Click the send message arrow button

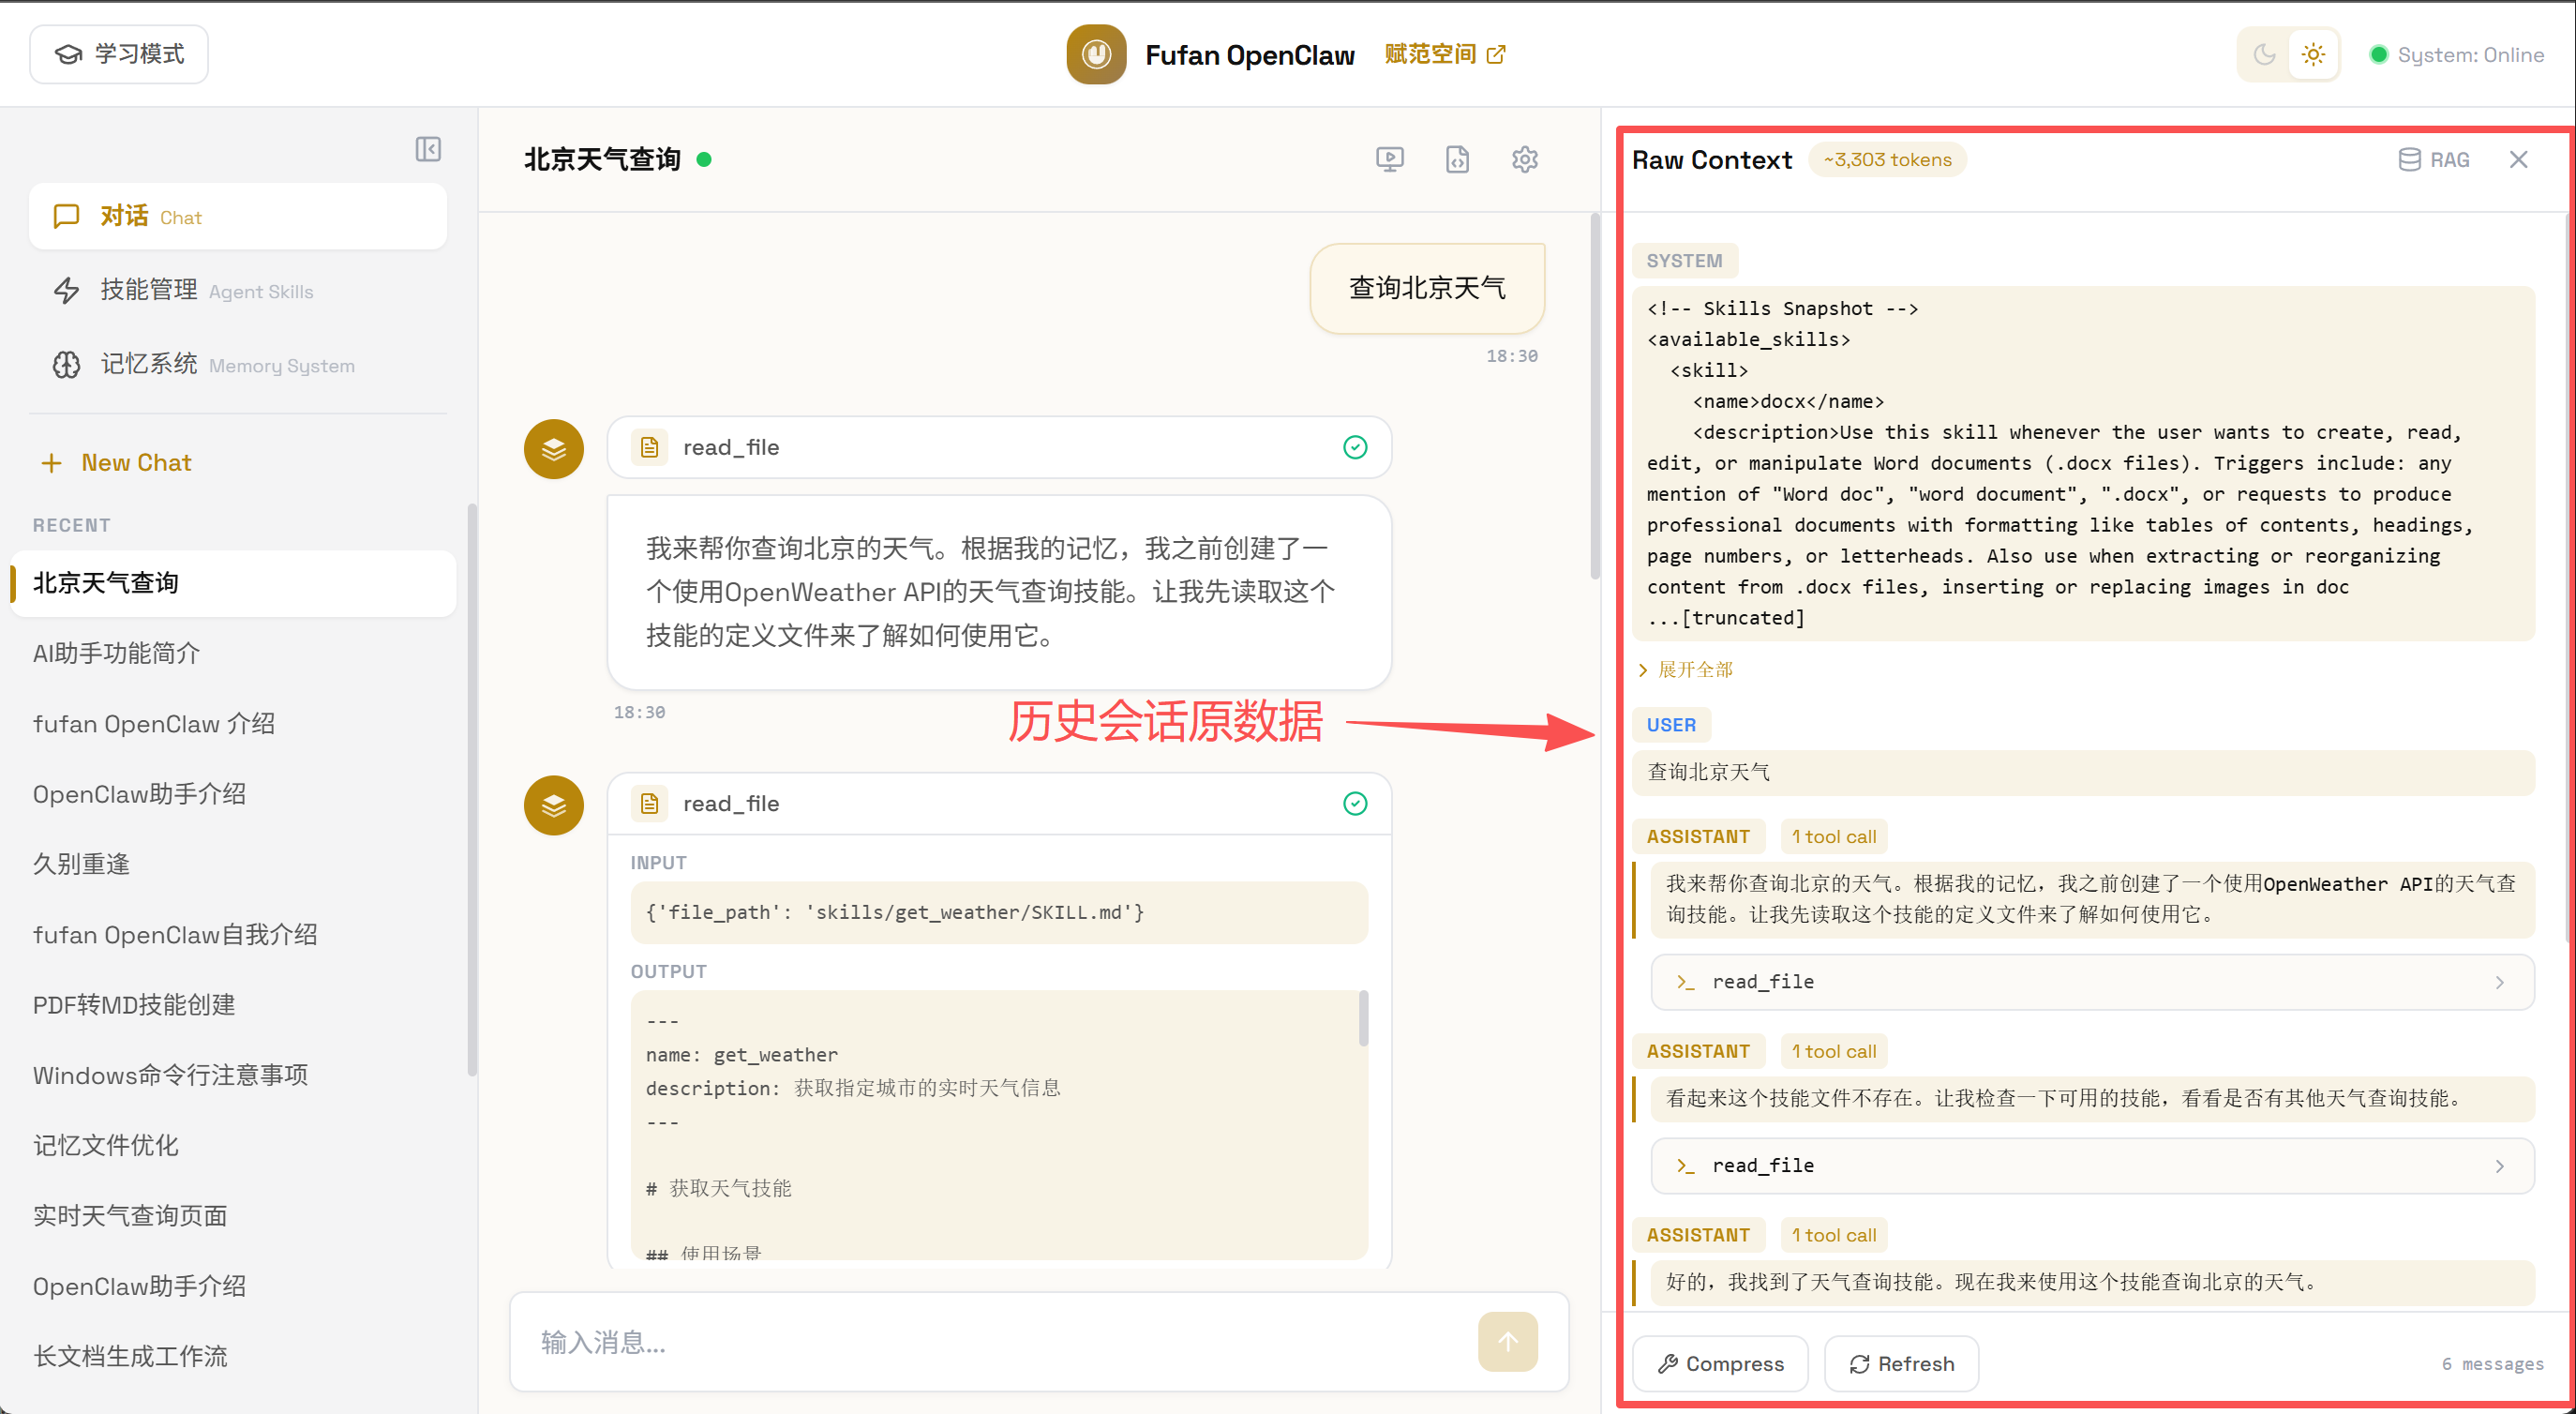[x=1508, y=1341]
